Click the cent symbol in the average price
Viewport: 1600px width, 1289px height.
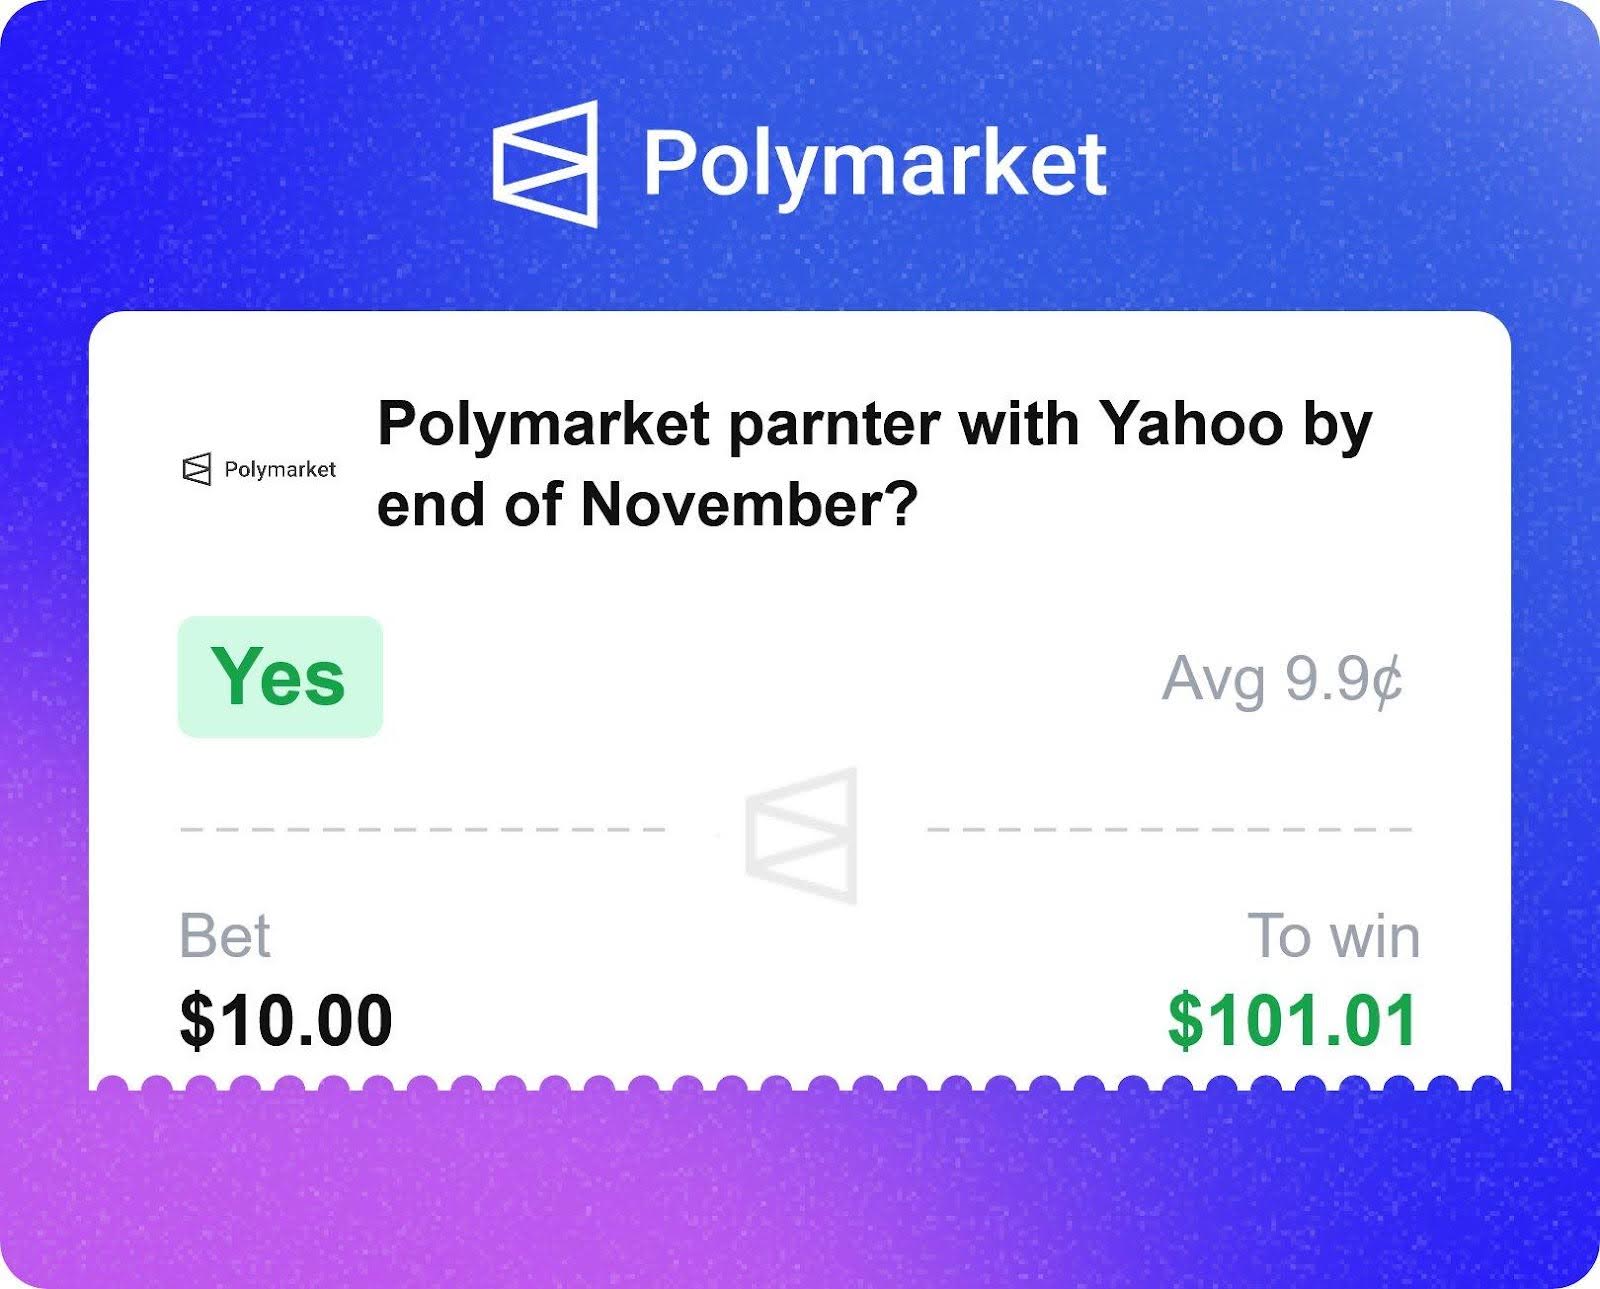1388,681
